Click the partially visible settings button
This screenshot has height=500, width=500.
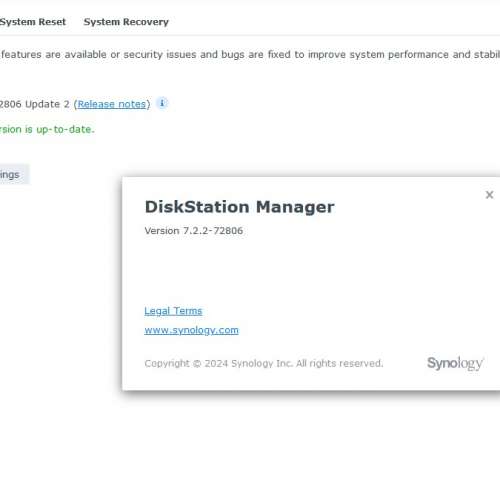(14, 174)
